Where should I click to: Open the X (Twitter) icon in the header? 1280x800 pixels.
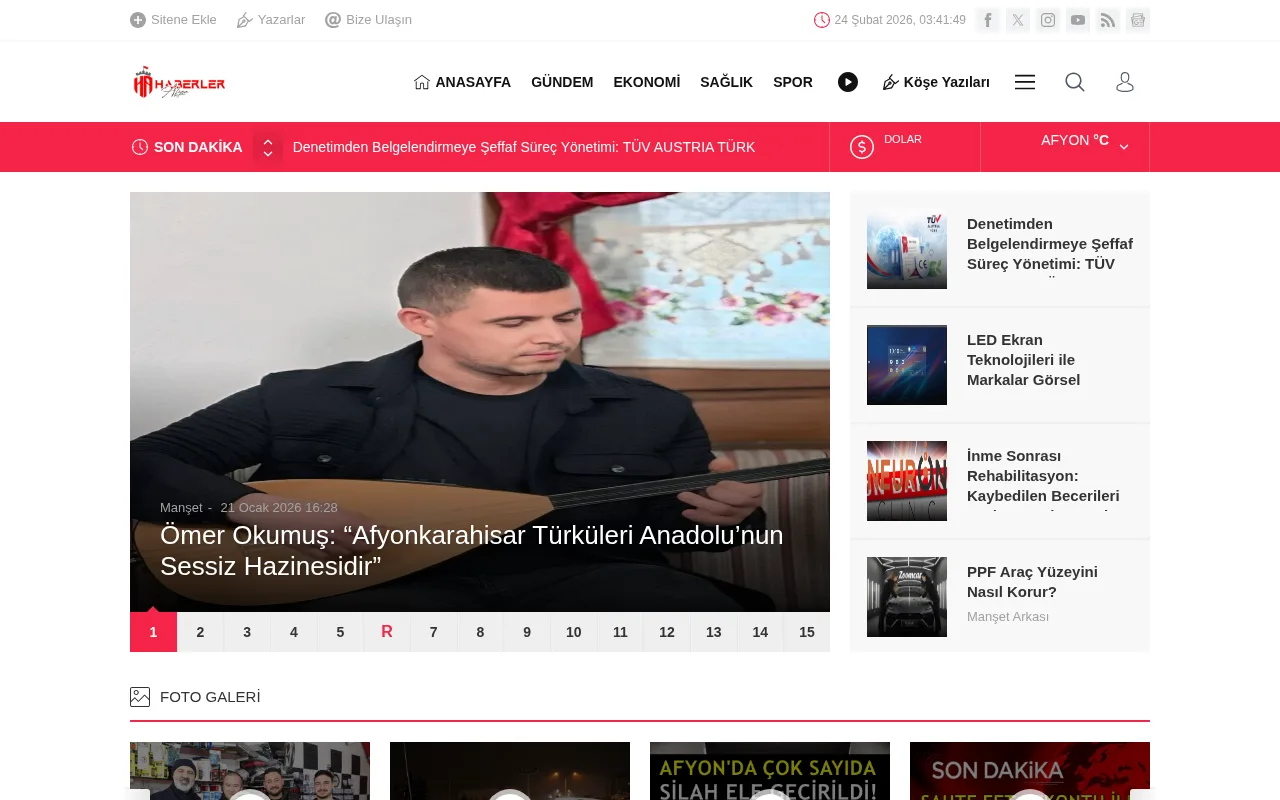point(1018,20)
